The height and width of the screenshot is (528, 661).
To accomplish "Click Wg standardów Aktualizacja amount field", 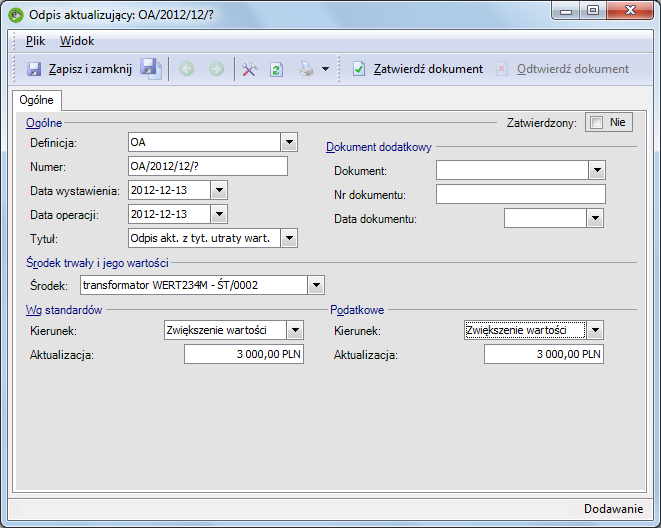I will point(244,354).
